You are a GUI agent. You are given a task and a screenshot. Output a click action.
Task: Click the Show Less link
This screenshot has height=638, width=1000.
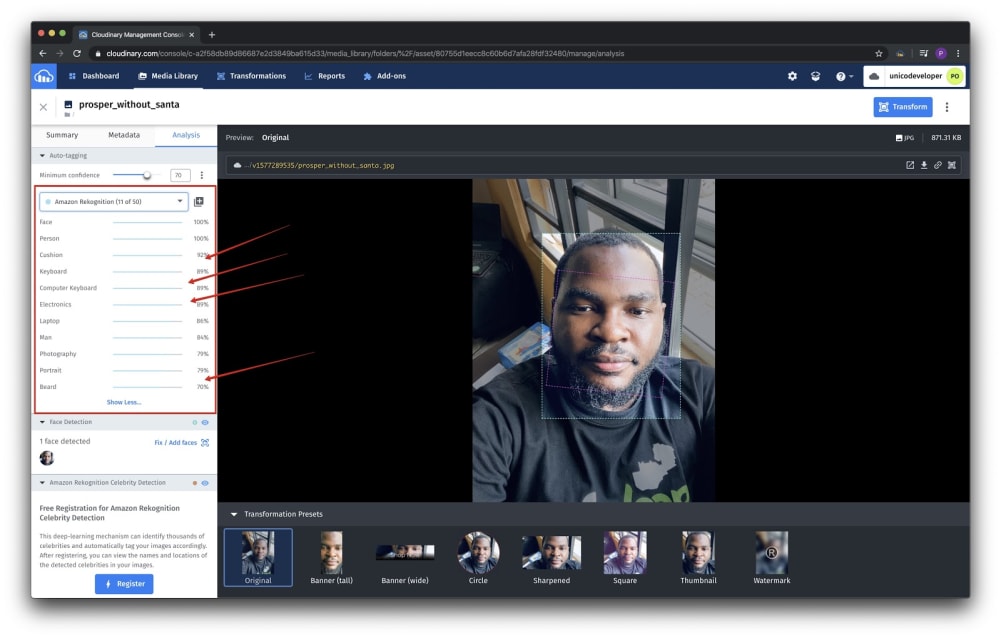tap(124, 403)
